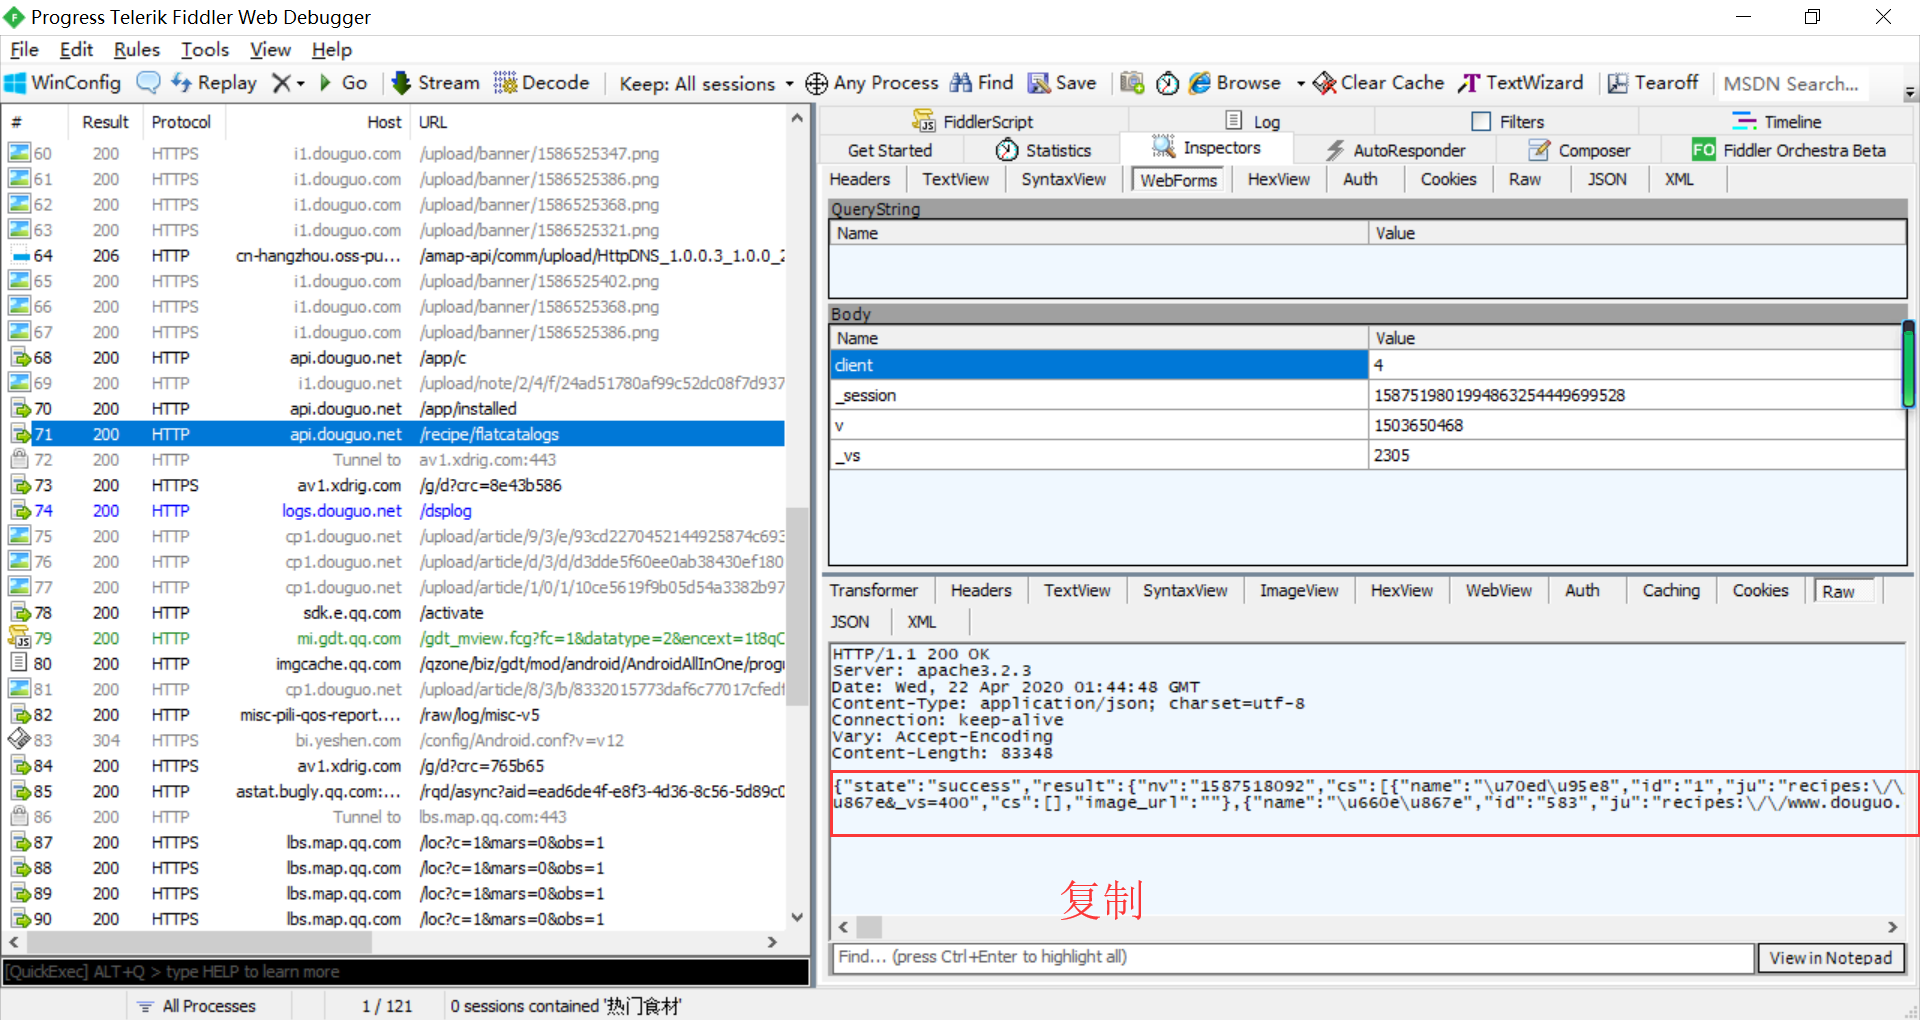Viewport: 1920px width, 1020px height.
Task: Click response pane scroll right arrow
Action: (x=1892, y=927)
